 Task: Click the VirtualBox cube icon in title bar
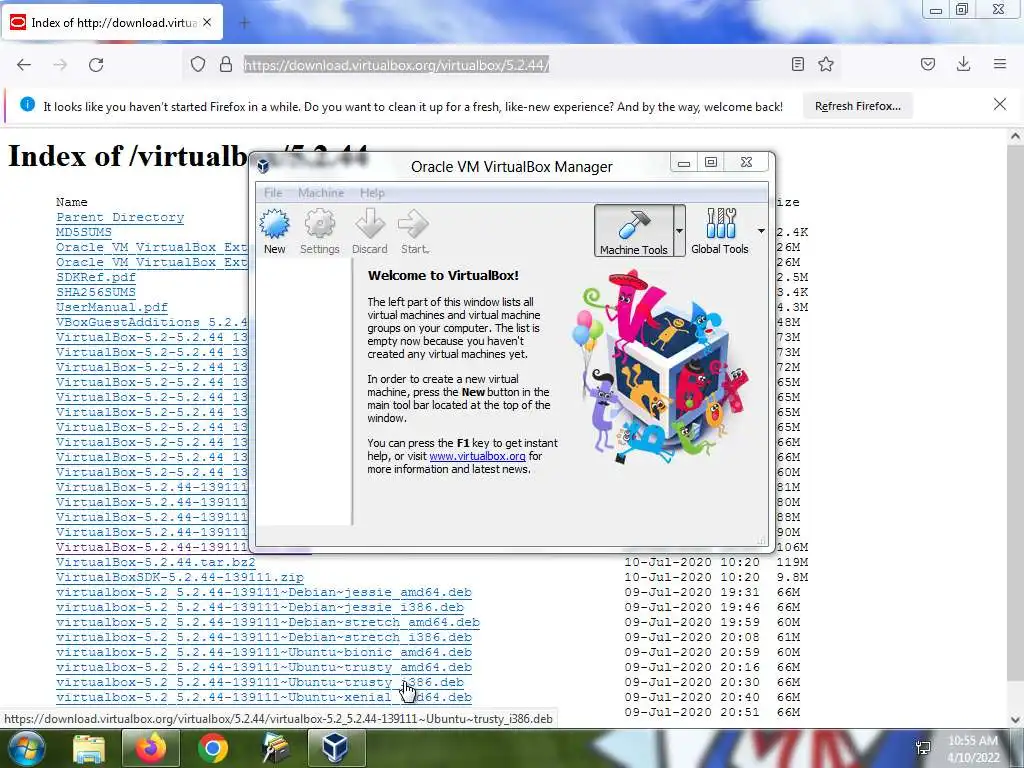pyautogui.click(x=263, y=166)
